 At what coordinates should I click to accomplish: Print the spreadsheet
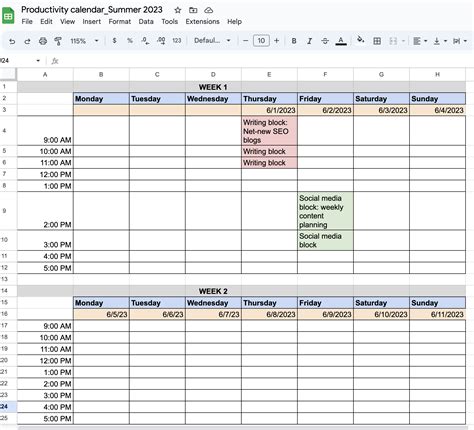[x=43, y=41]
